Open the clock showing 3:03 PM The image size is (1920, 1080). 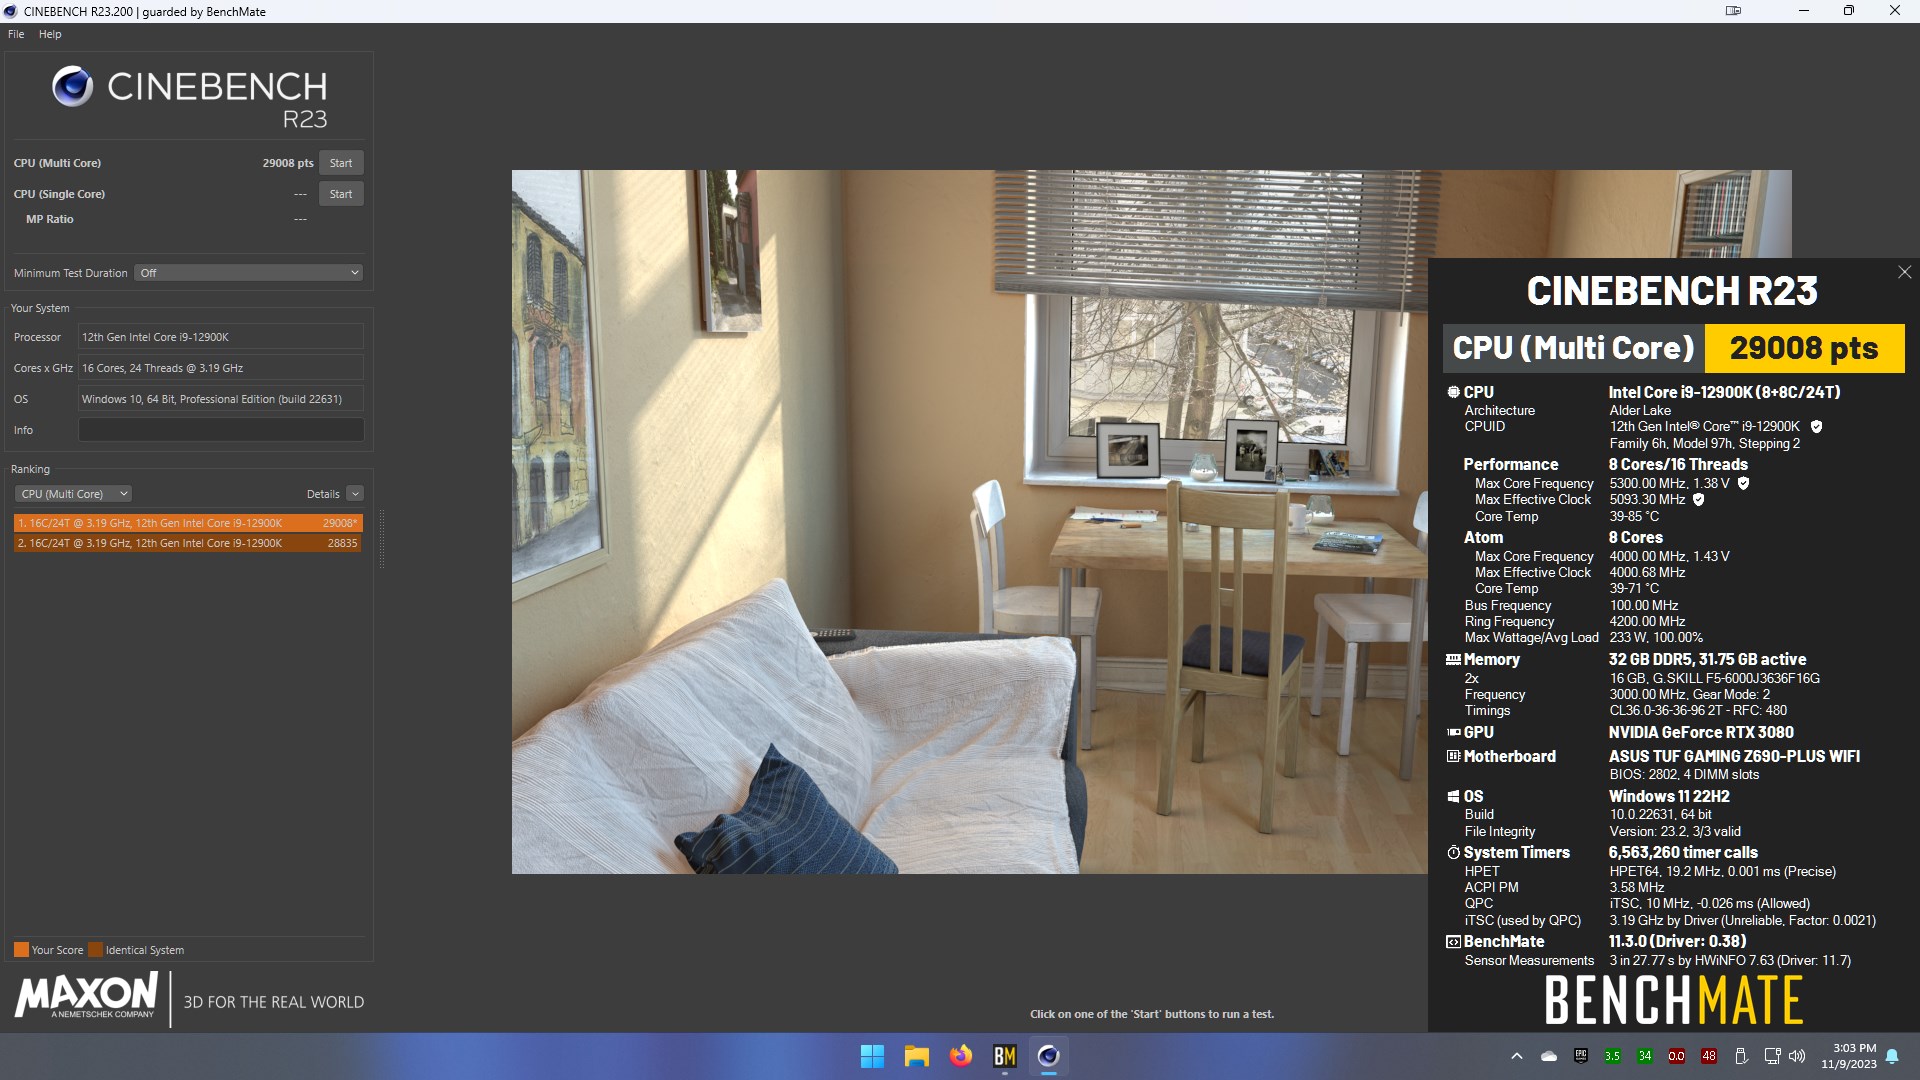pos(1848,1056)
